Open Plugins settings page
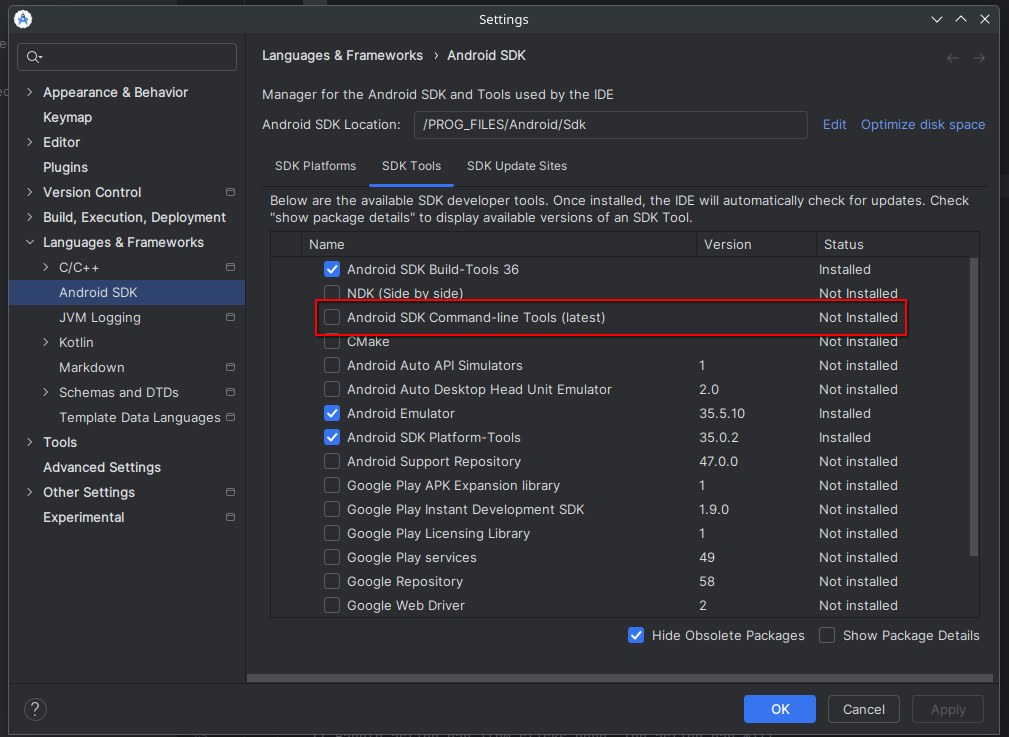Viewport: 1009px width, 737px height. 66,167
